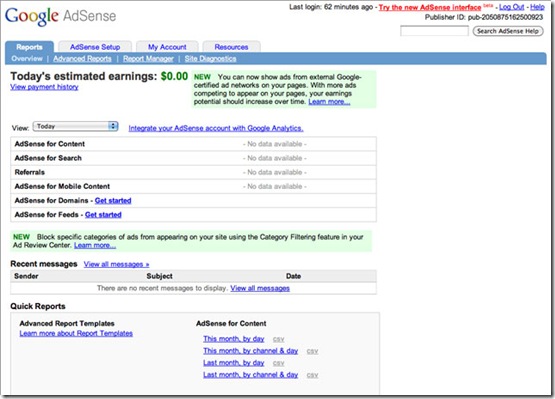Open Advanced Reports sub-menu
The height and width of the screenshot is (399, 555).
[82, 59]
